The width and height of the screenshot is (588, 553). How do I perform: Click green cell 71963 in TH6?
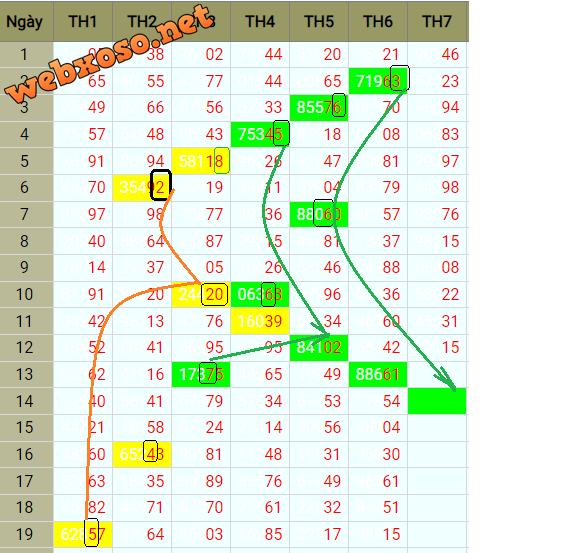pos(378,81)
